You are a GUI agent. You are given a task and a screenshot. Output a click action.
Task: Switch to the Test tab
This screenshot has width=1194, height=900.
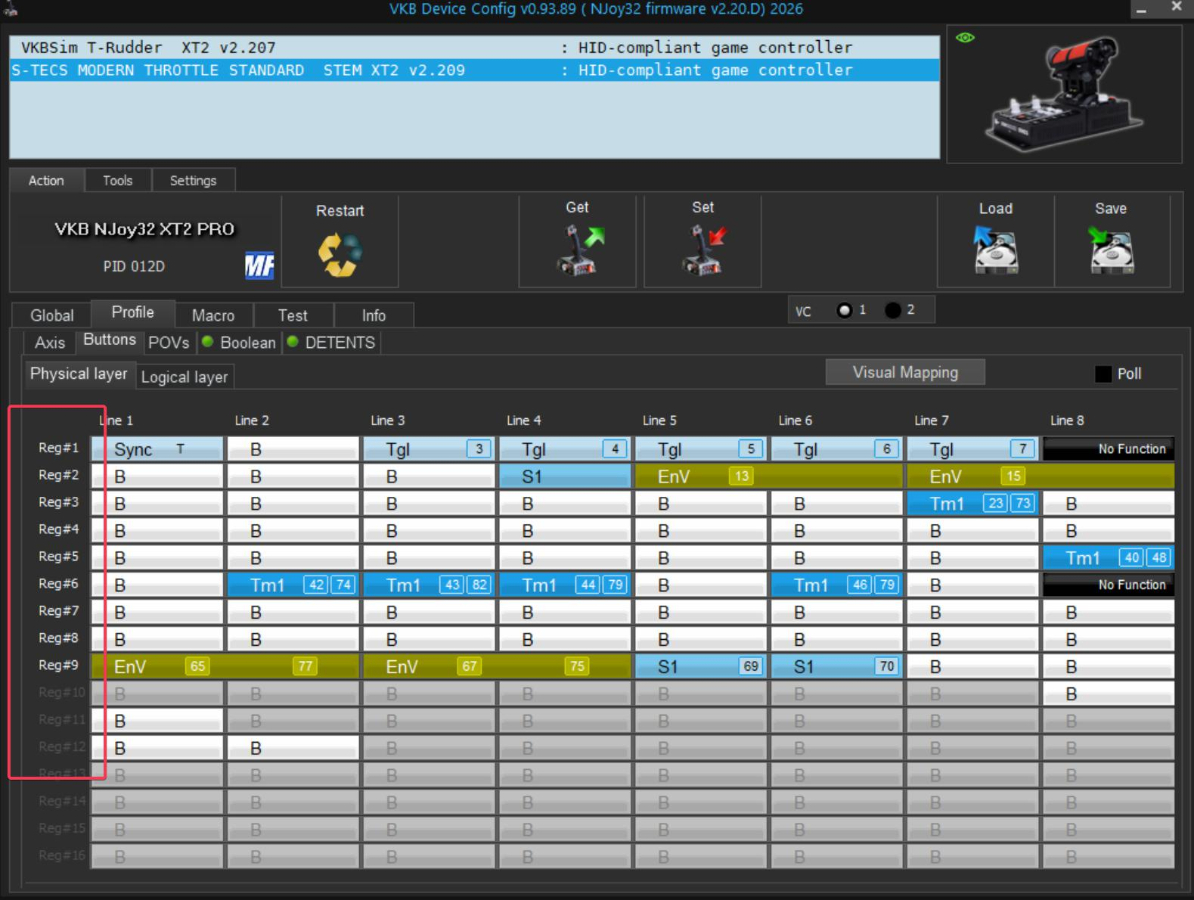[x=292, y=315]
